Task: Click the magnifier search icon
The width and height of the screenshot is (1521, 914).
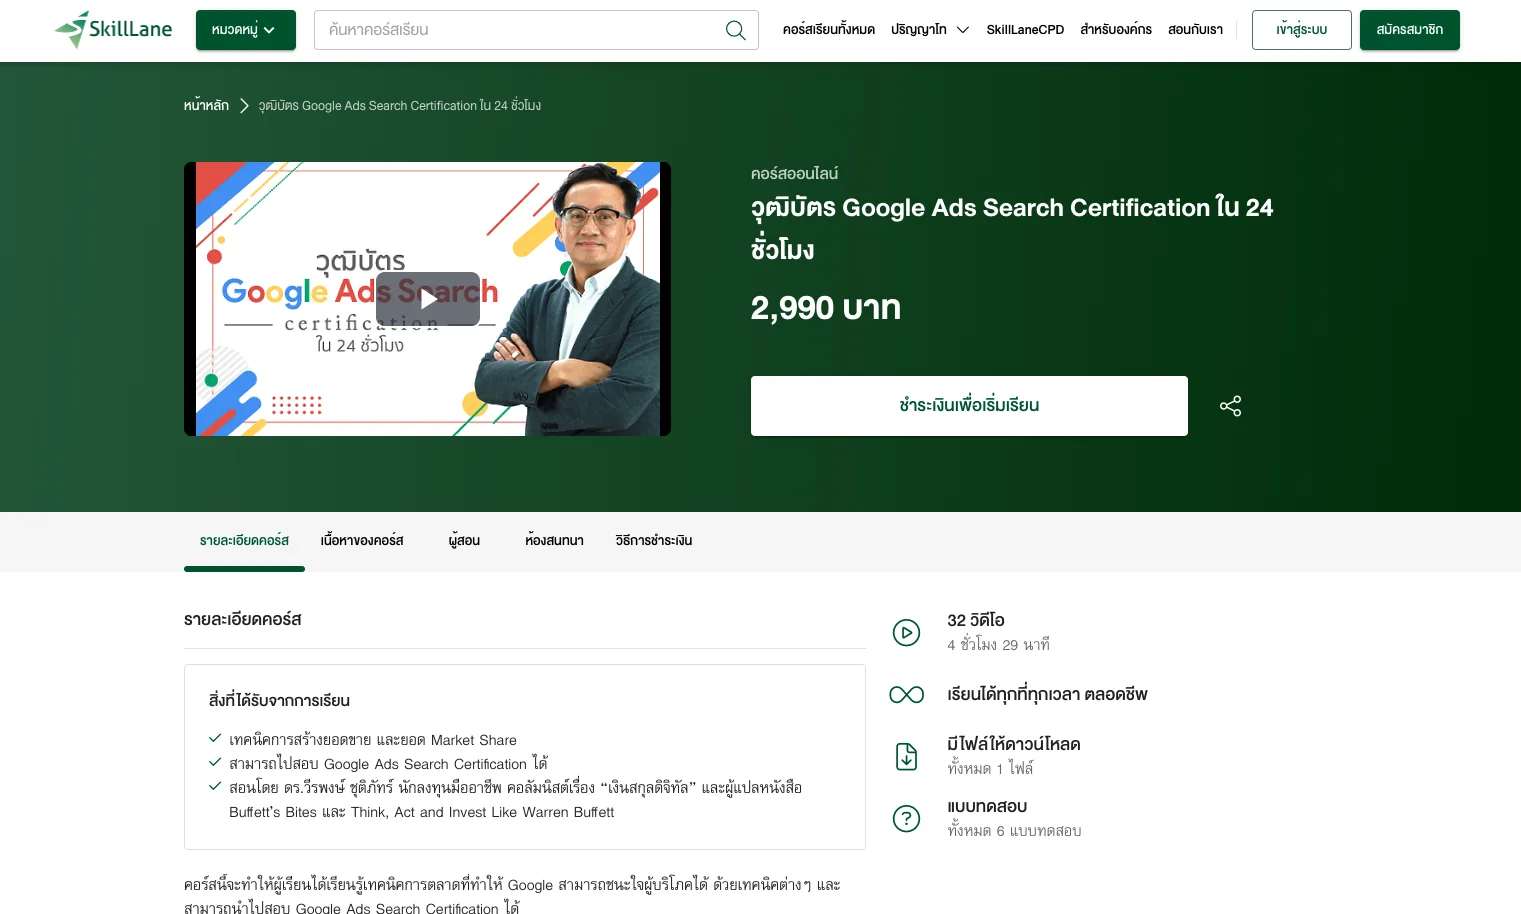Action: 736,30
